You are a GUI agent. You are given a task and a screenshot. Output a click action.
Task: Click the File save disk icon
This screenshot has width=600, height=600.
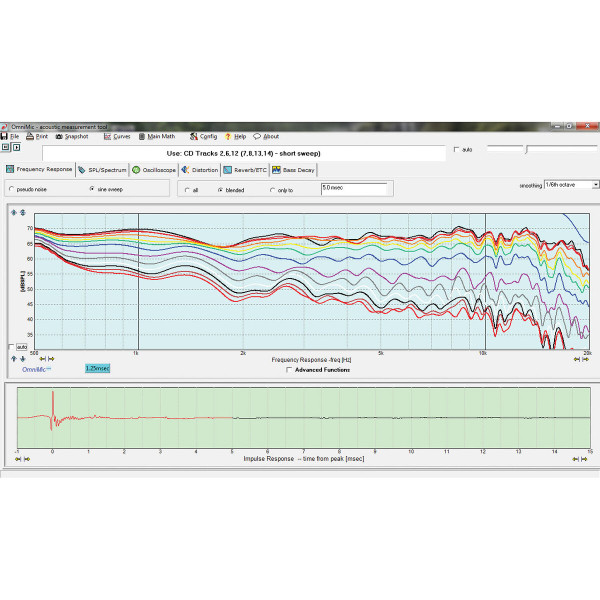pos(5,136)
